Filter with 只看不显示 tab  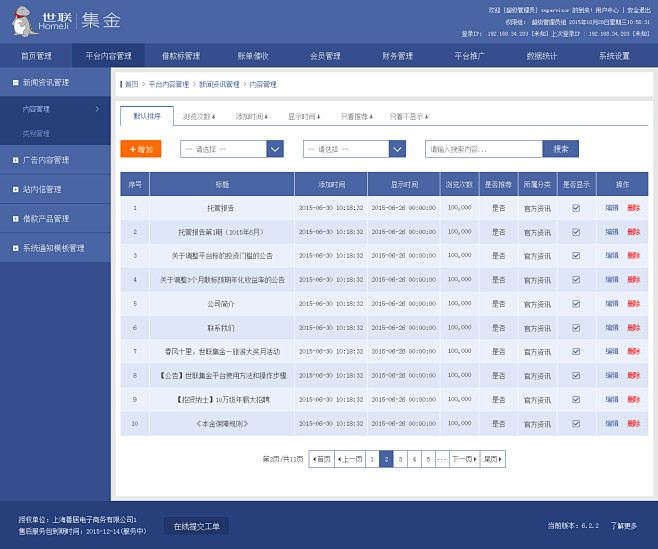coord(409,116)
